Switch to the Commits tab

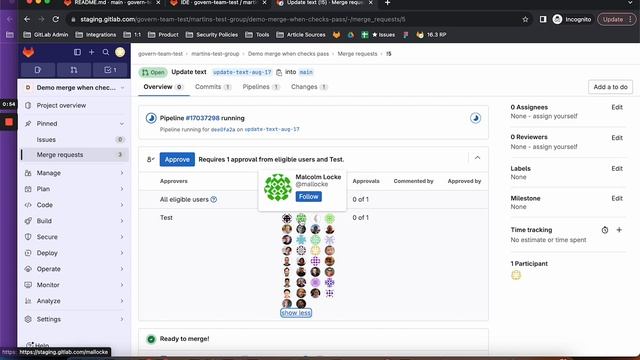point(213,87)
